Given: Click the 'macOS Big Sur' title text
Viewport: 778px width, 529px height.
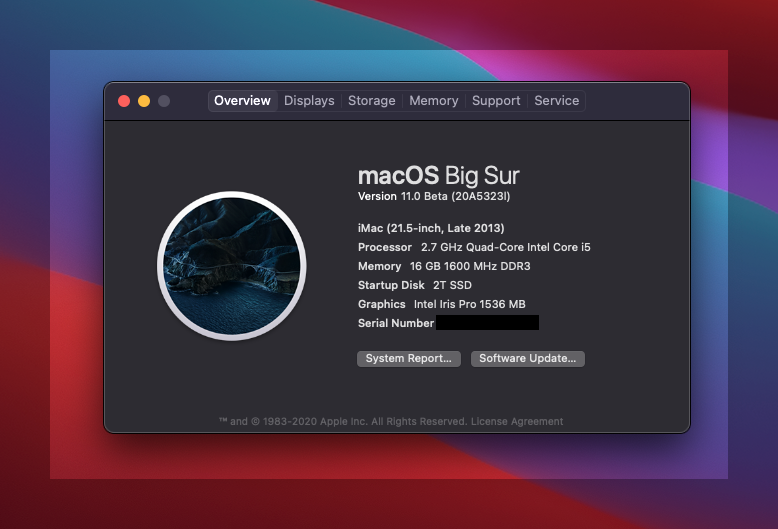Looking at the screenshot, I should click(439, 176).
